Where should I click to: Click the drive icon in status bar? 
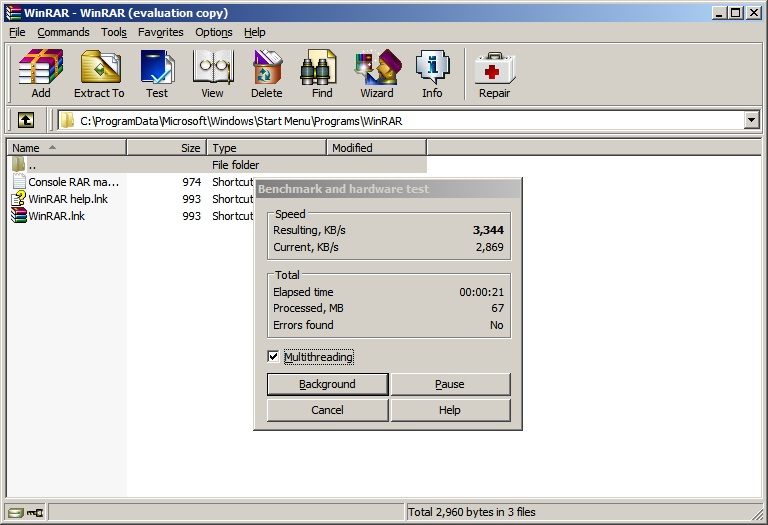coord(16,513)
